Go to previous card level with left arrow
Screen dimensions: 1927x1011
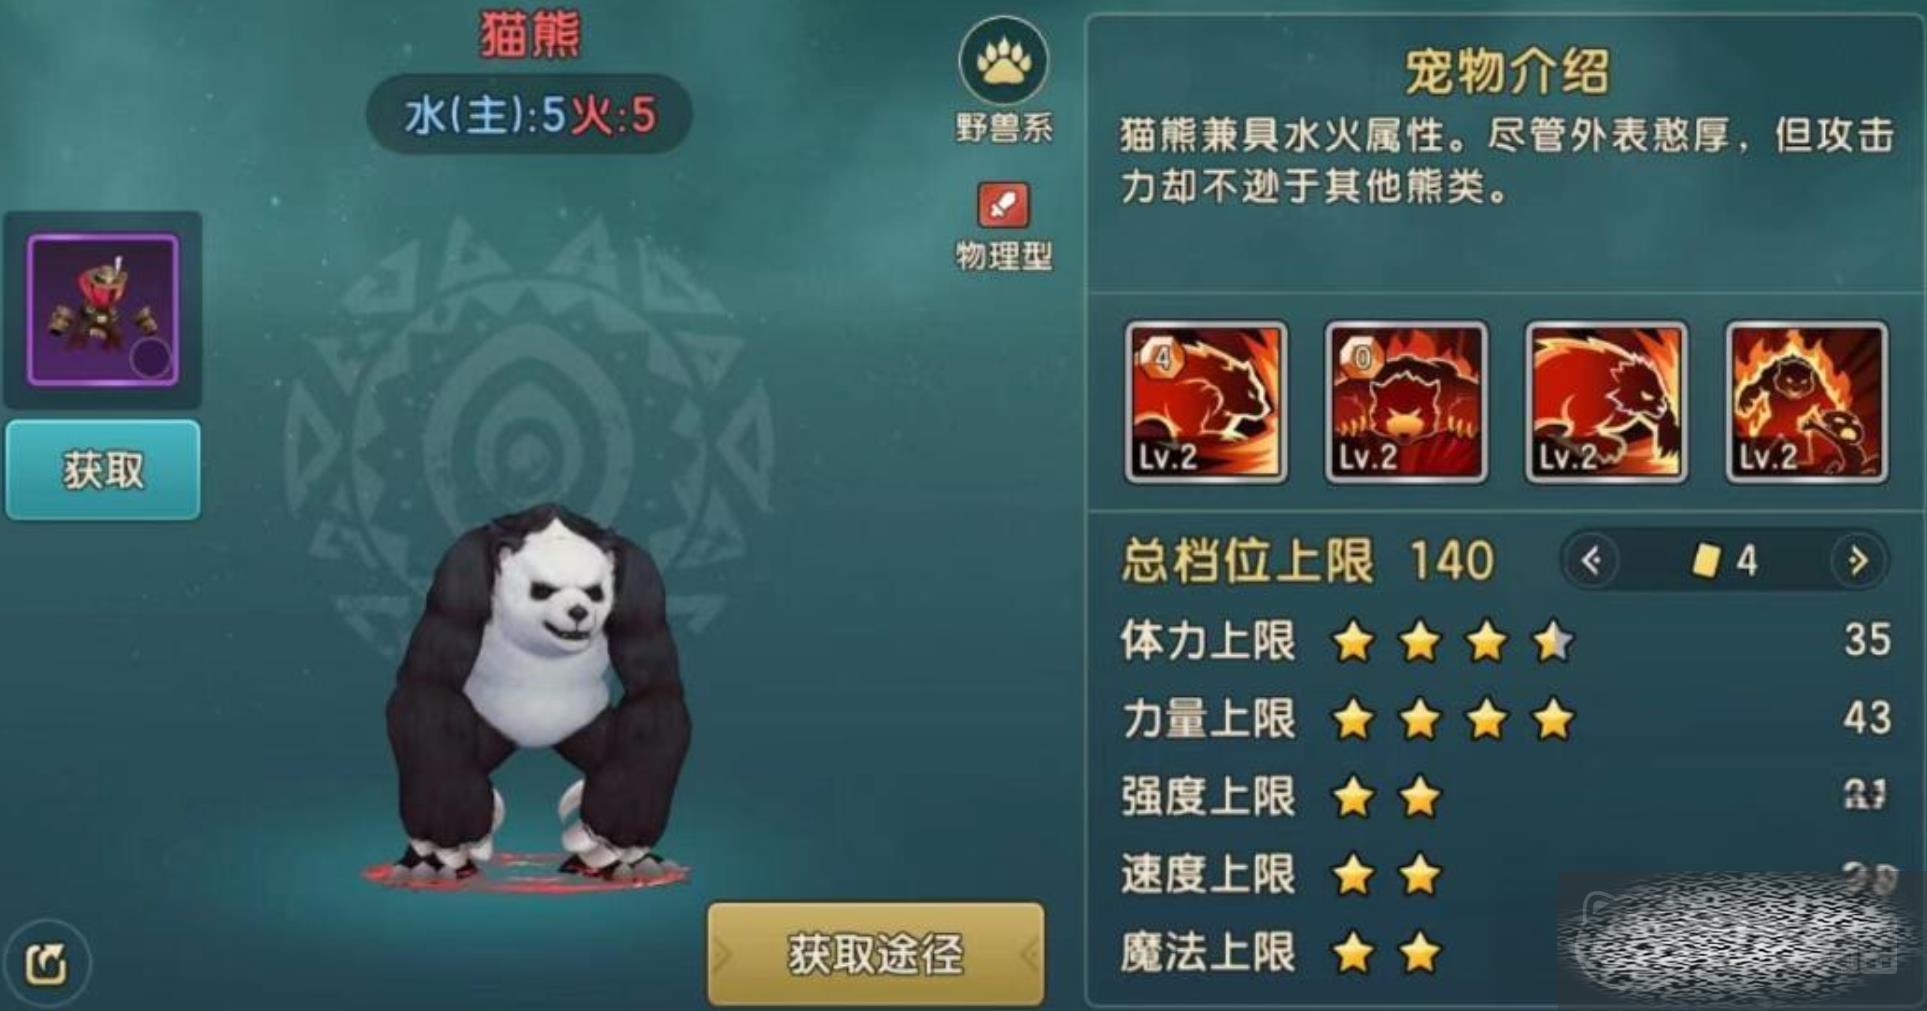1591,561
